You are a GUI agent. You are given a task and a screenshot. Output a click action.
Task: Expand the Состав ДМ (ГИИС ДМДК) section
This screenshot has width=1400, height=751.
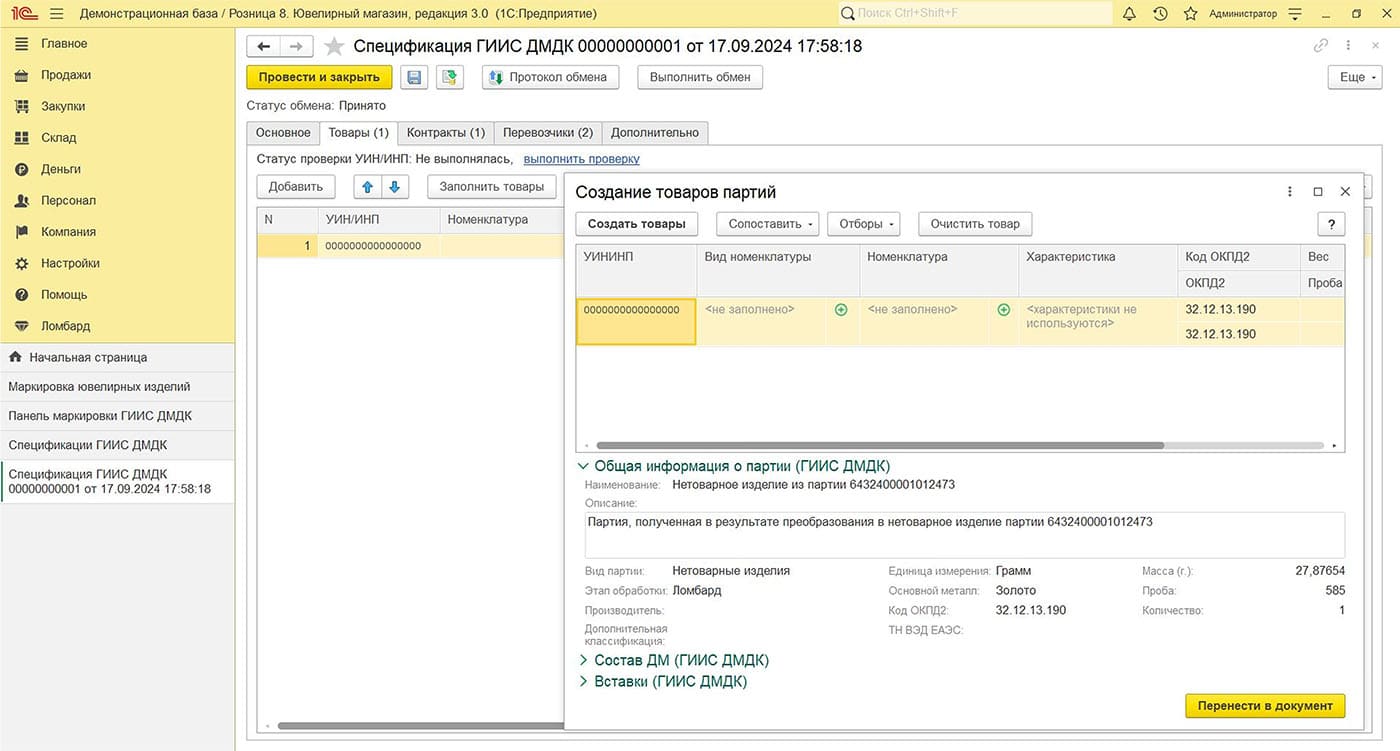coord(674,660)
